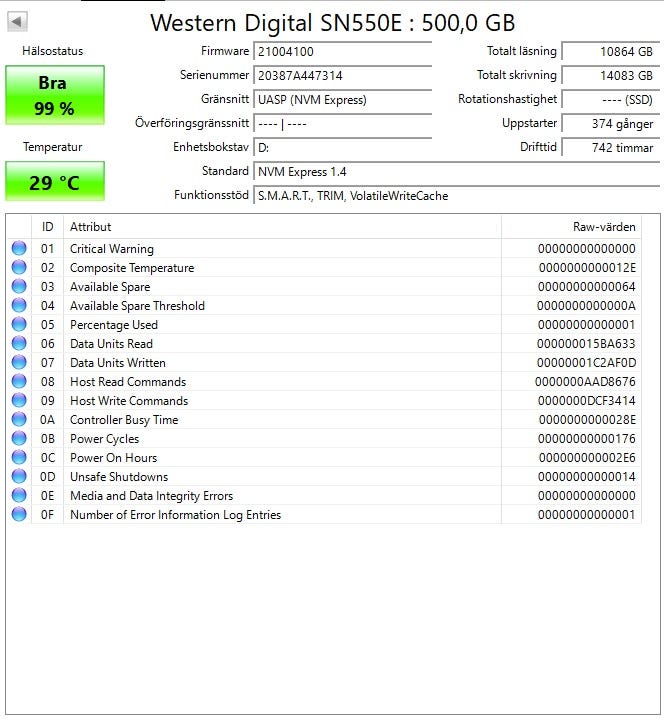Click the status icon for Host Write Commands

click(x=19, y=400)
